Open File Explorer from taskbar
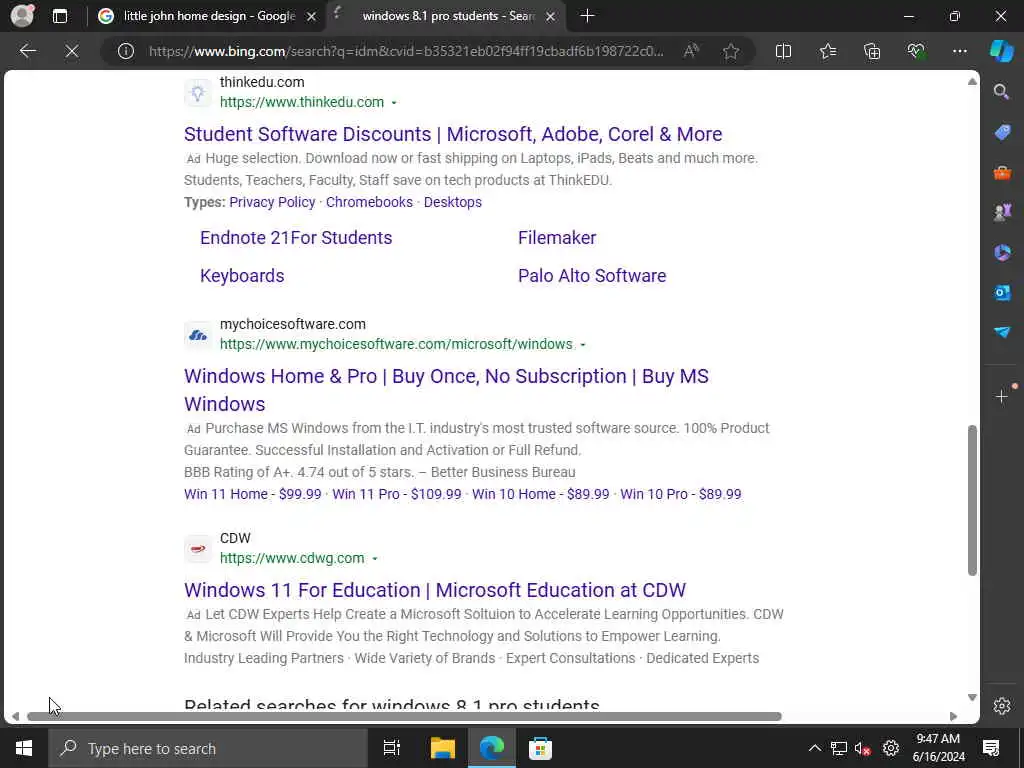Image resolution: width=1024 pixels, height=768 pixels. [x=442, y=748]
